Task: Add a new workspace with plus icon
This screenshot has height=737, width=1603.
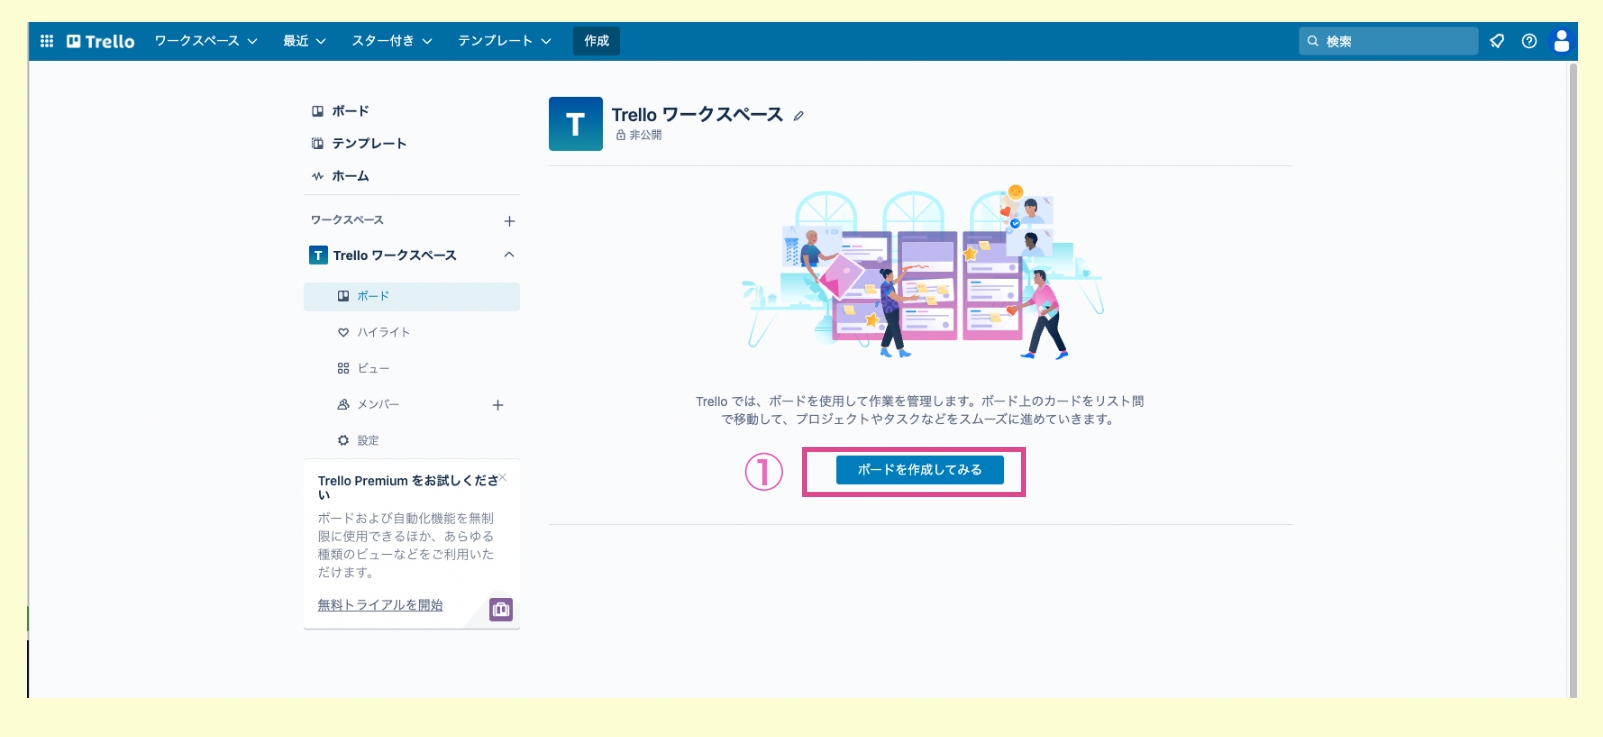Action: pyautogui.click(x=509, y=221)
